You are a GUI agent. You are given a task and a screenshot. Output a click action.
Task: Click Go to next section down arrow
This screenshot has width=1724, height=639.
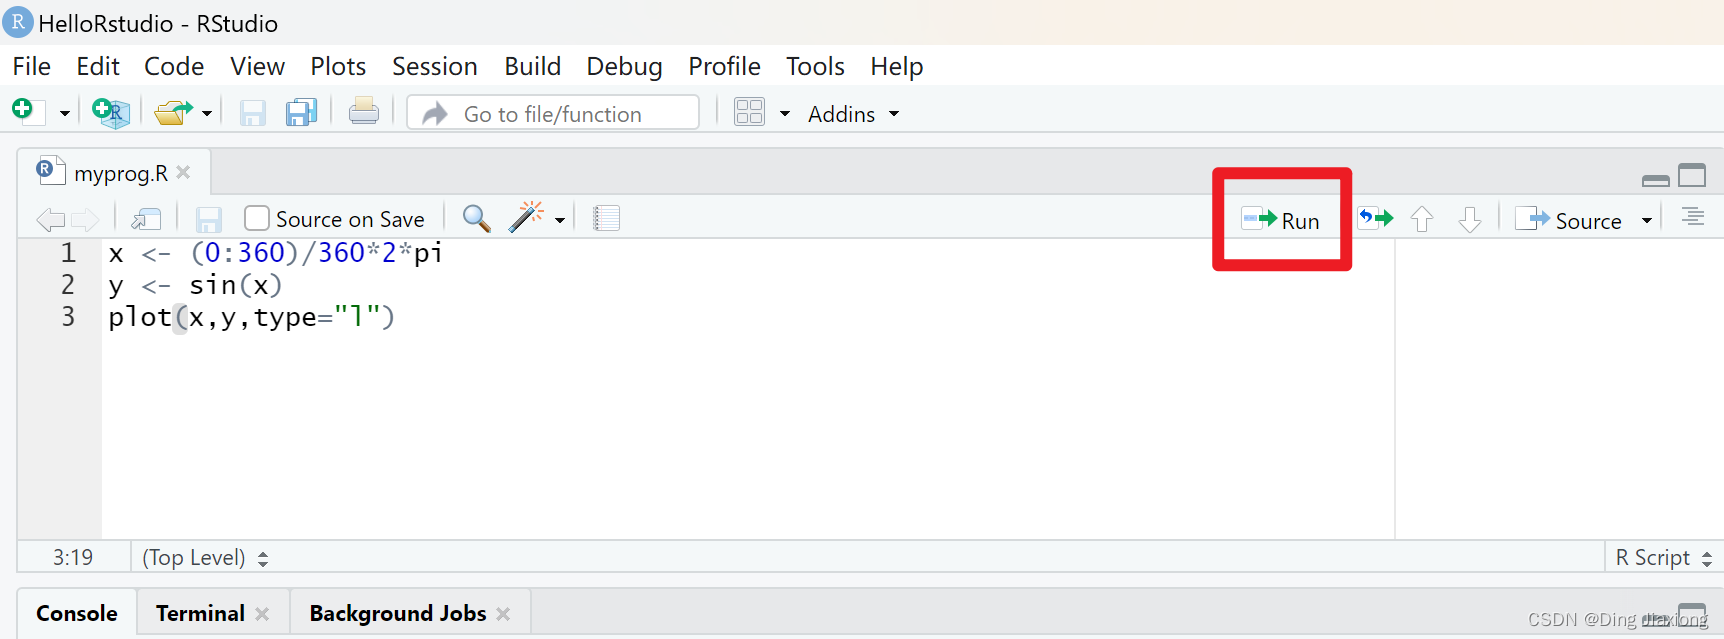(1469, 219)
